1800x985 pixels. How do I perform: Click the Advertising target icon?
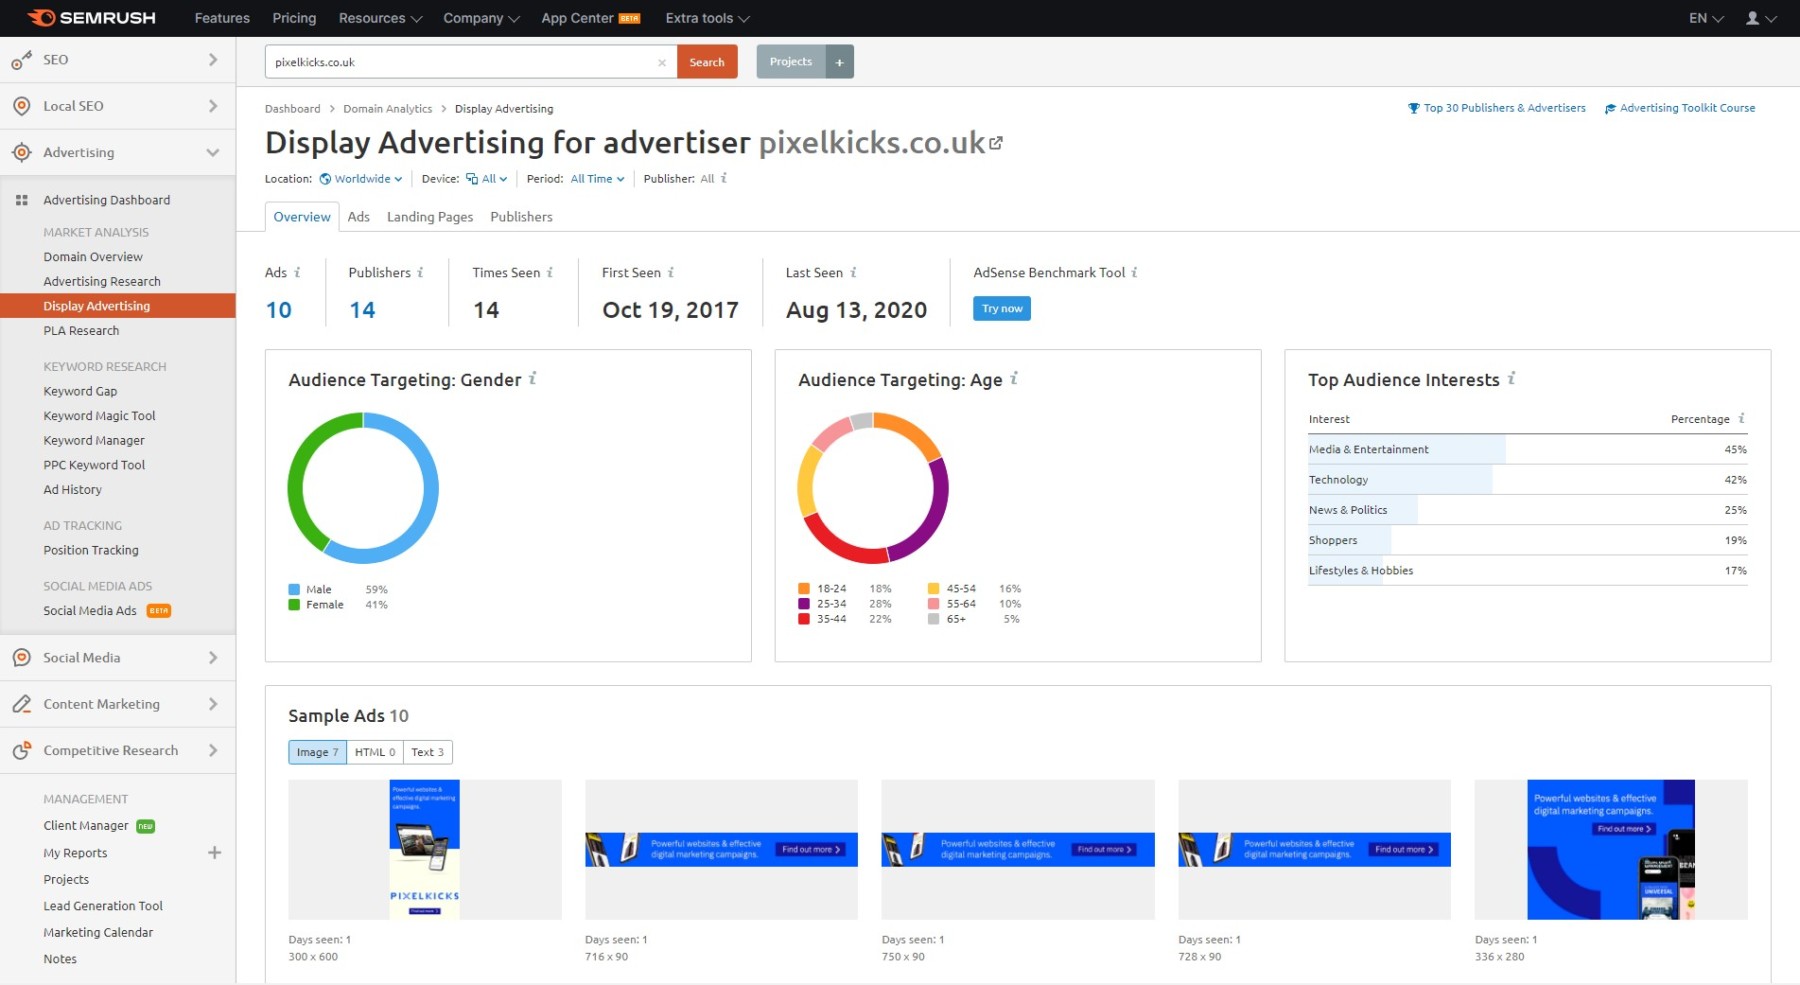point(21,152)
